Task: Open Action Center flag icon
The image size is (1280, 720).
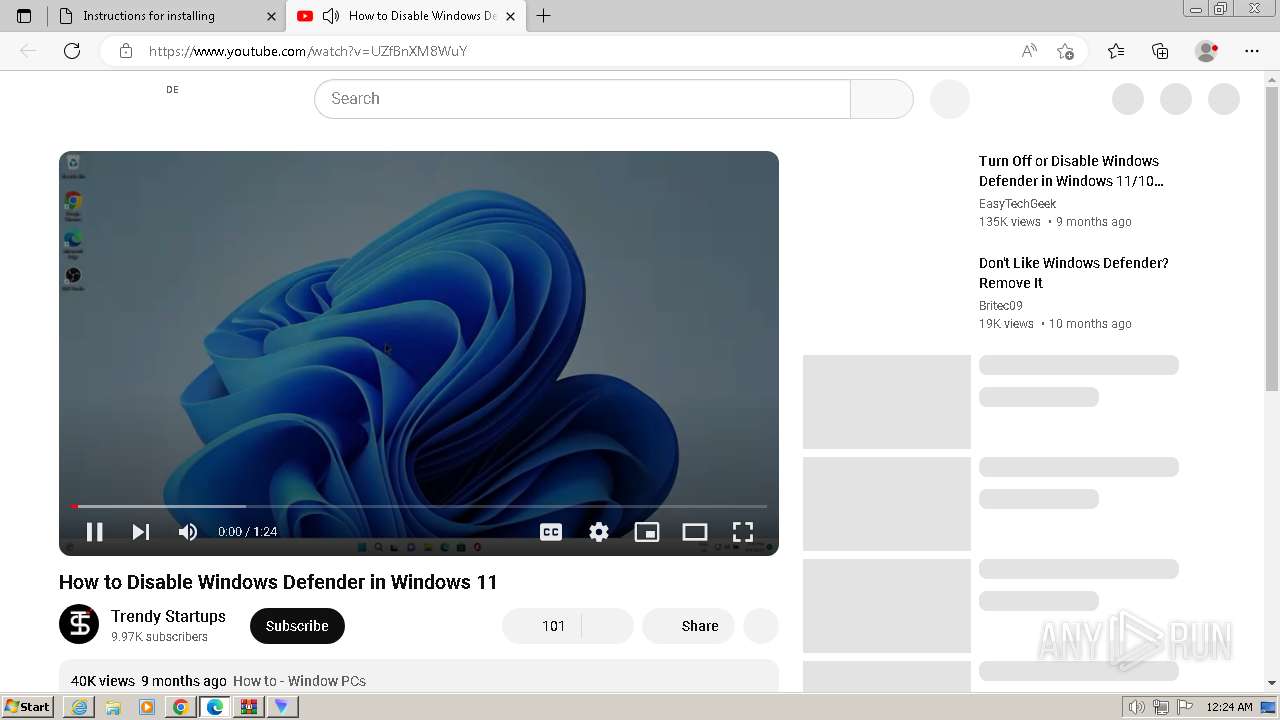Action: pos(1185,707)
